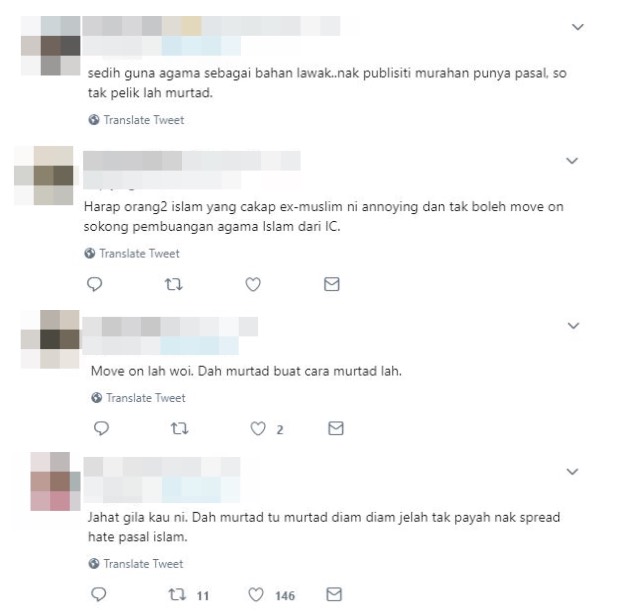Open the pinkish avatar of the last tweet
The width and height of the screenshot is (617, 612).
(55, 481)
